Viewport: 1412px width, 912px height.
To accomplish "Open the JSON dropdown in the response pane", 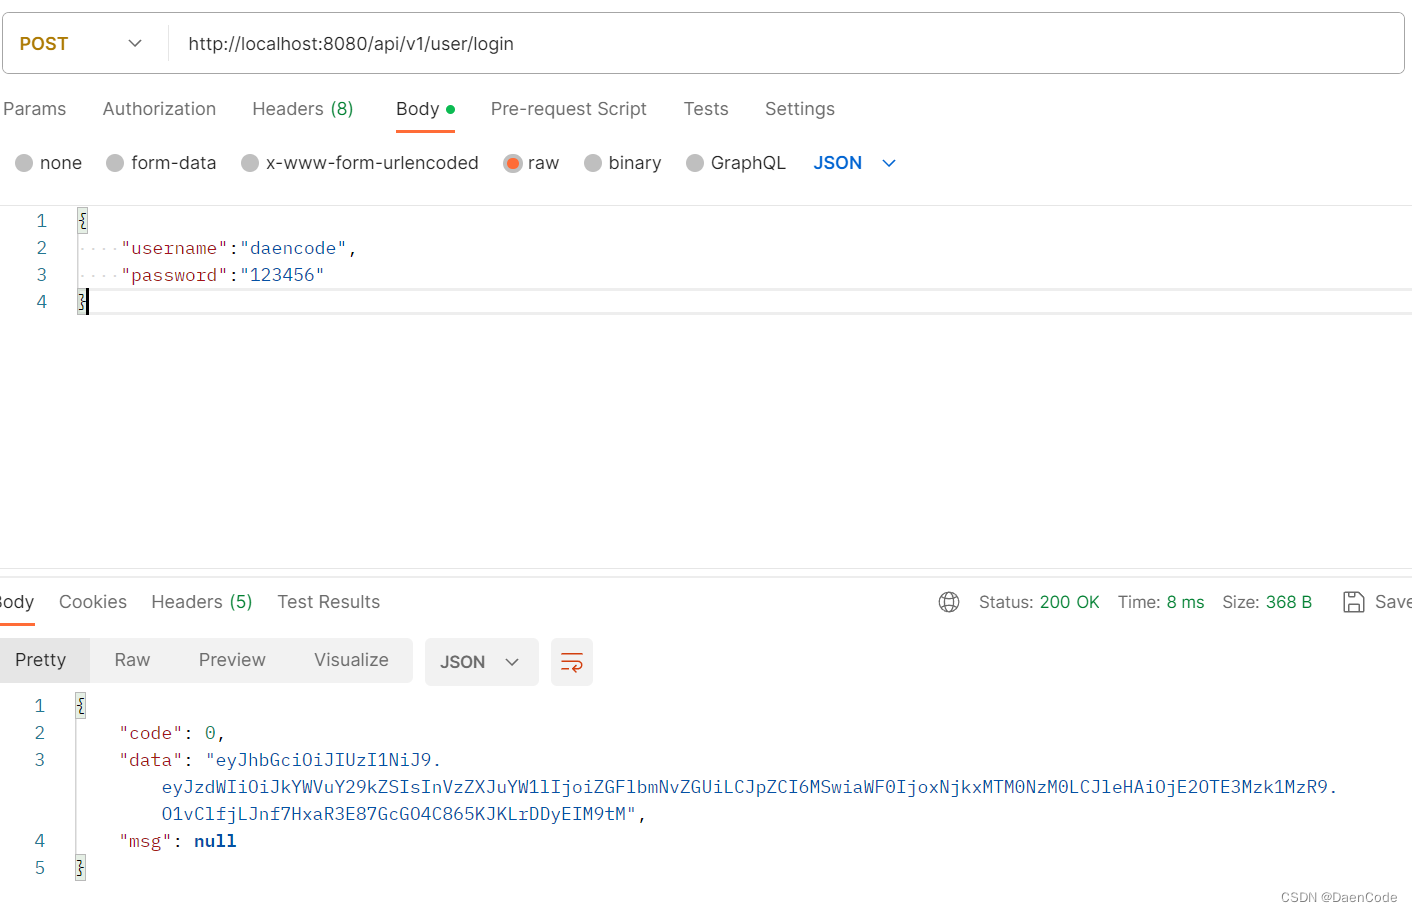I will [x=481, y=661].
